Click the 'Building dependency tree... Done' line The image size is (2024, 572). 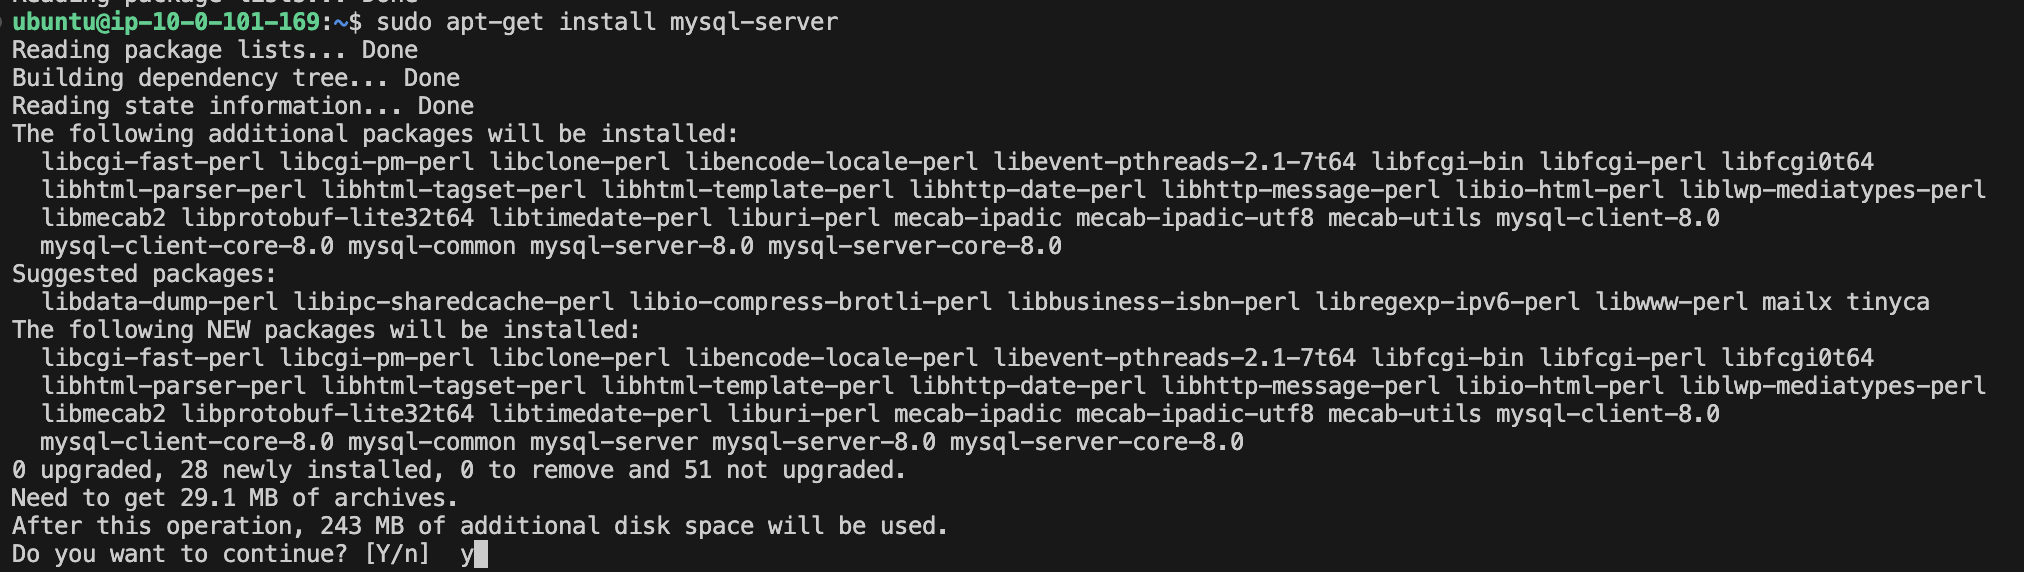pos(236,78)
